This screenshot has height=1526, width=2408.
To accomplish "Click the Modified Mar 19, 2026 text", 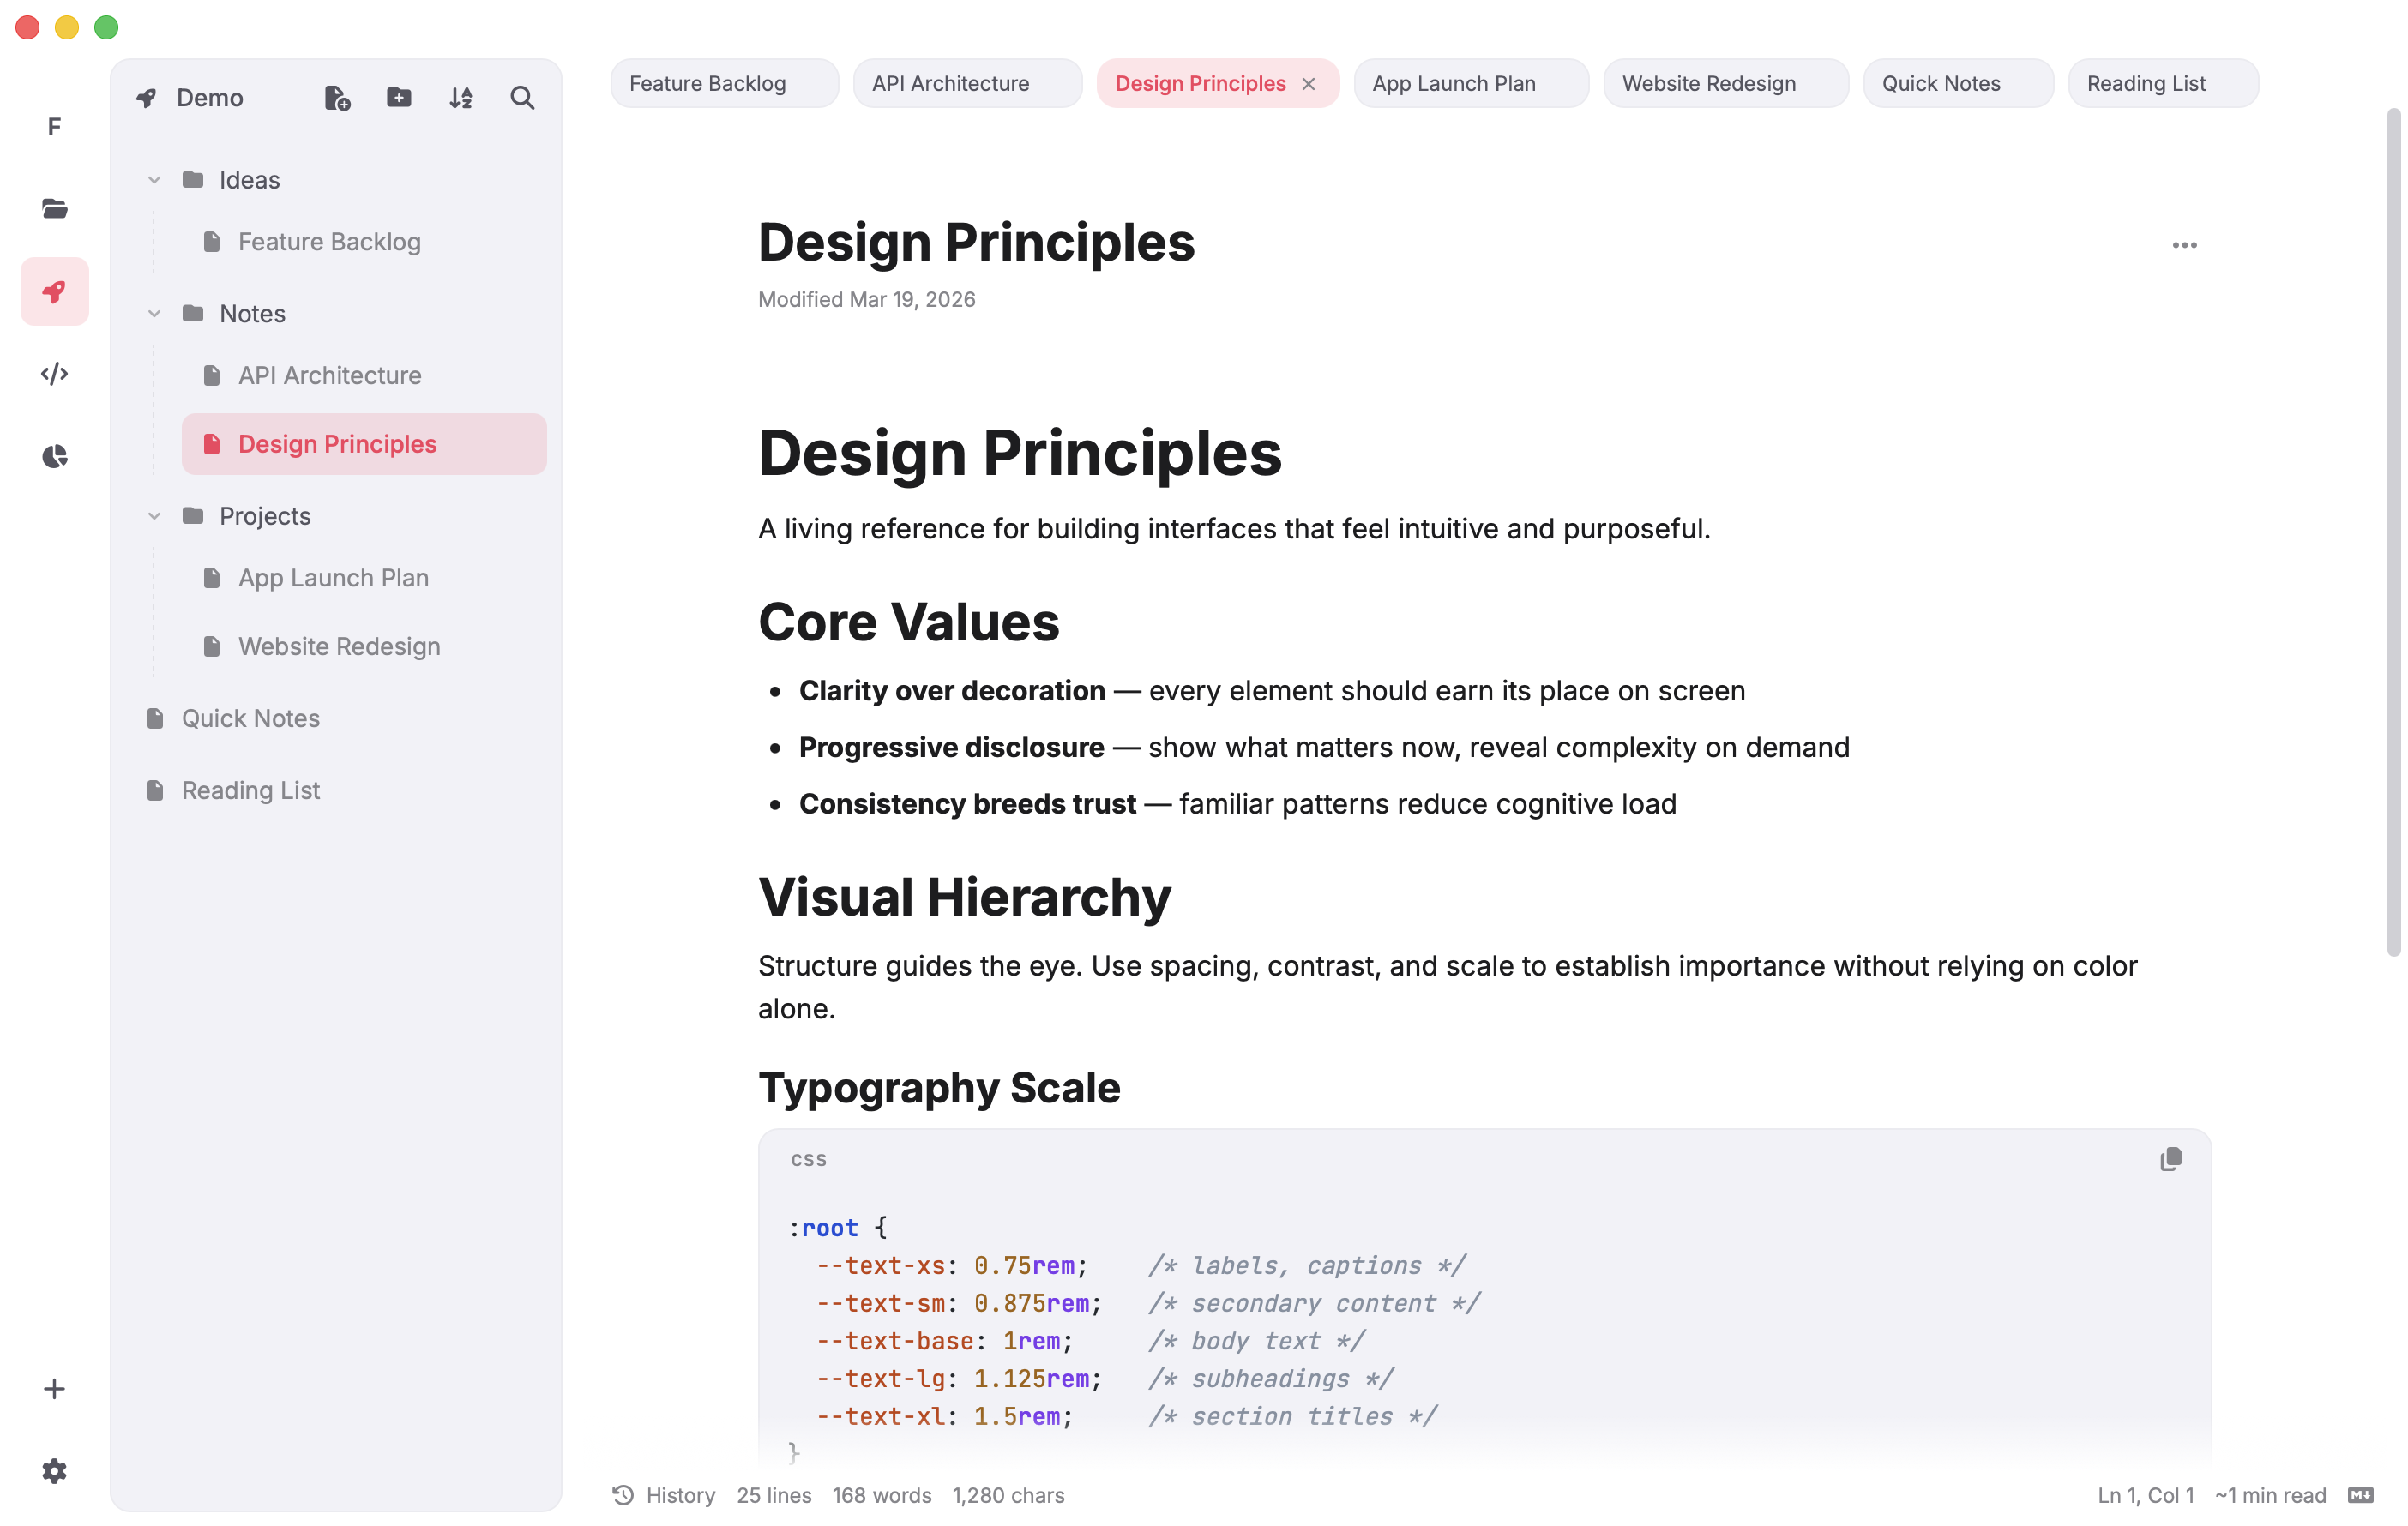I will [x=866, y=300].
